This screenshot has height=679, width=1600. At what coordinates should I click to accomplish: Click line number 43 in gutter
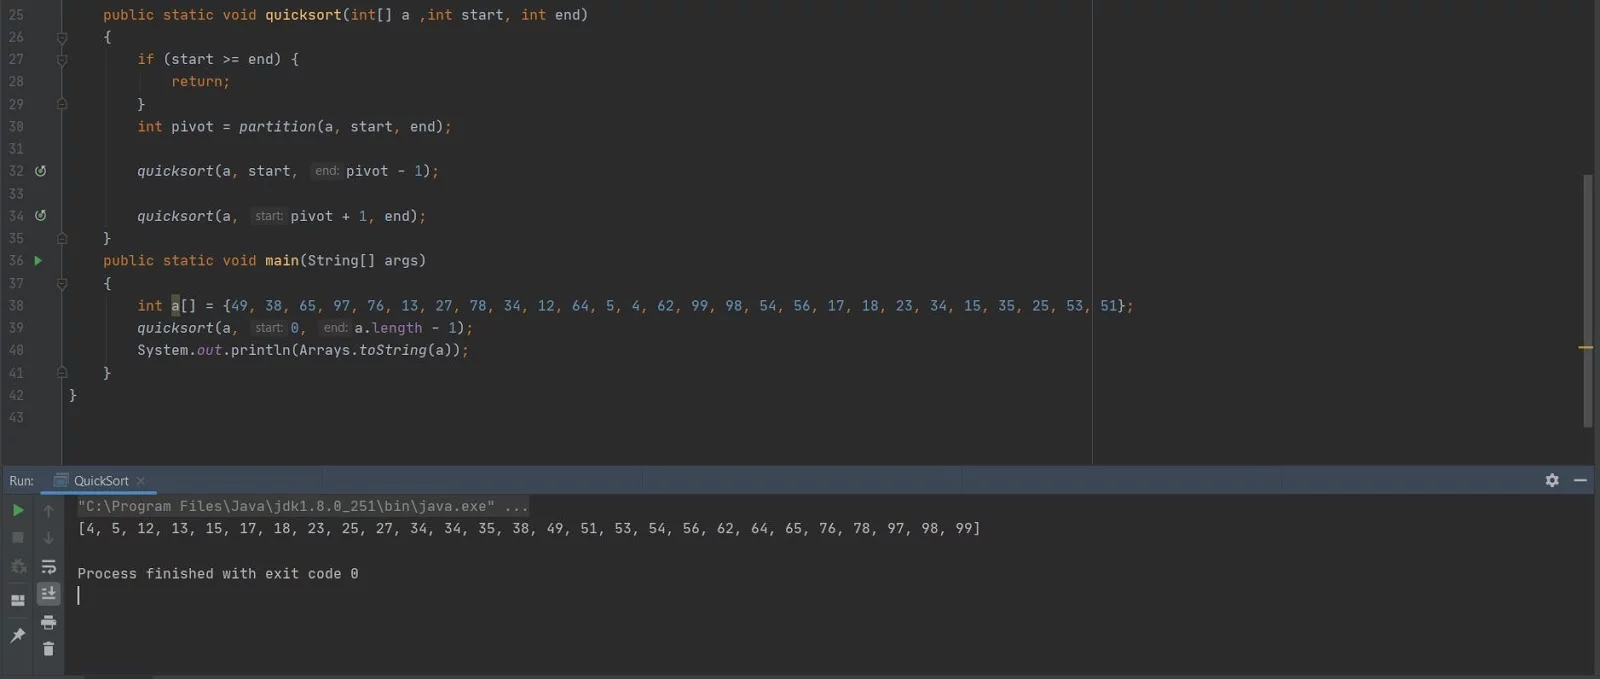coord(16,417)
